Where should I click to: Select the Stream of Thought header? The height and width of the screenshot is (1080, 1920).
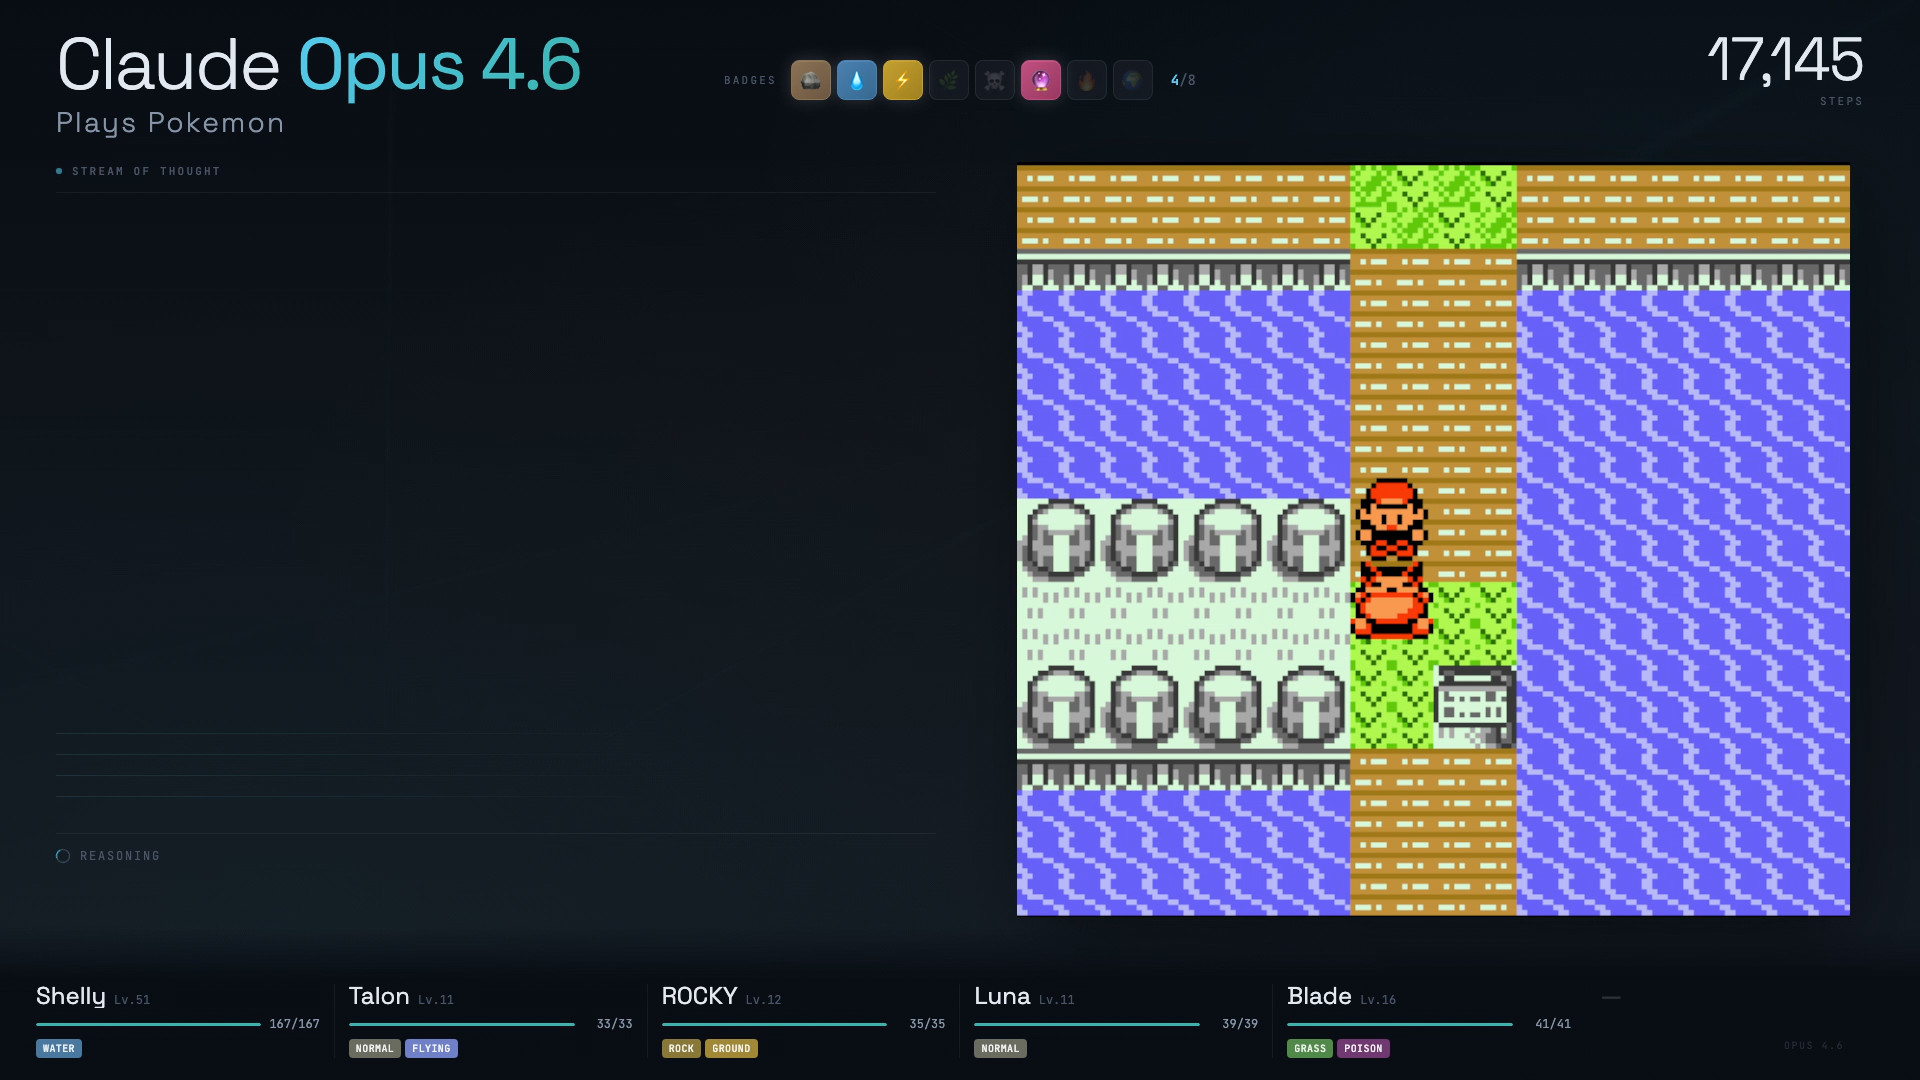145,171
